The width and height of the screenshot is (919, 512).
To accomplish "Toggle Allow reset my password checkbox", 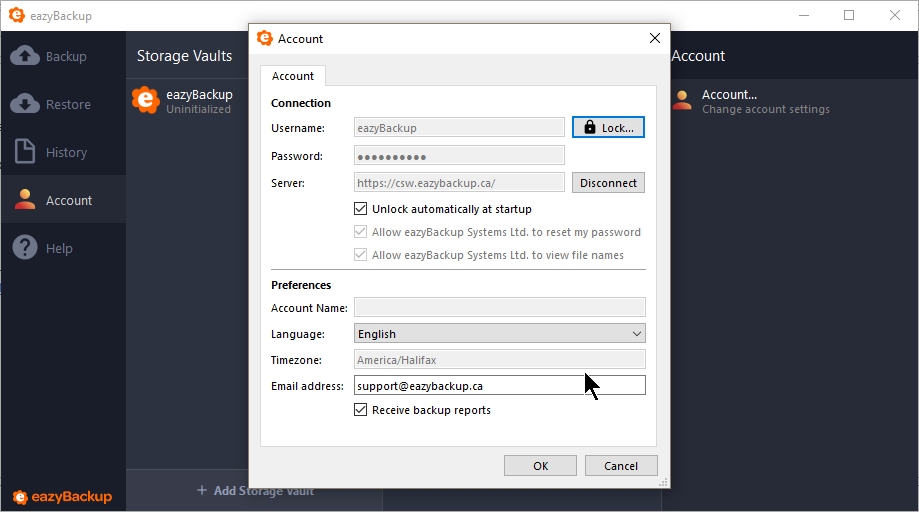I will pyautogui.click(x=360, y=231).
